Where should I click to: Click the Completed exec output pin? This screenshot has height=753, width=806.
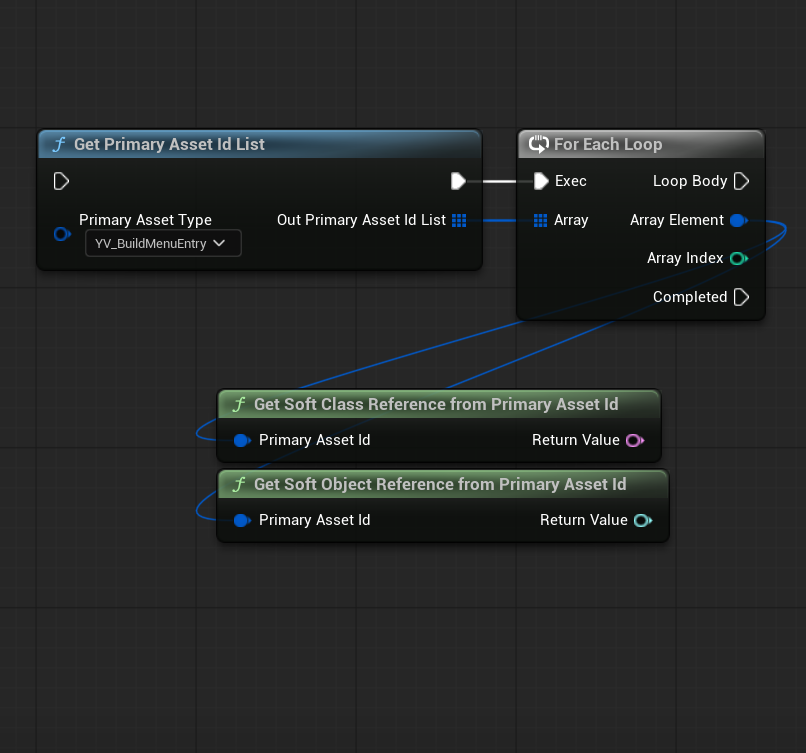tap(741, 297)
